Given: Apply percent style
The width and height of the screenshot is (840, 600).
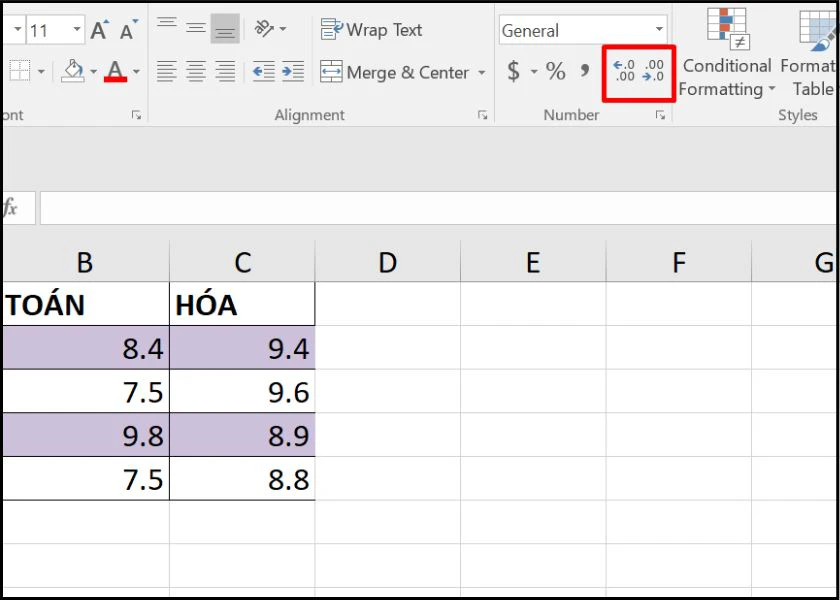Looking at the screenshot, I should tap(556, 71).
